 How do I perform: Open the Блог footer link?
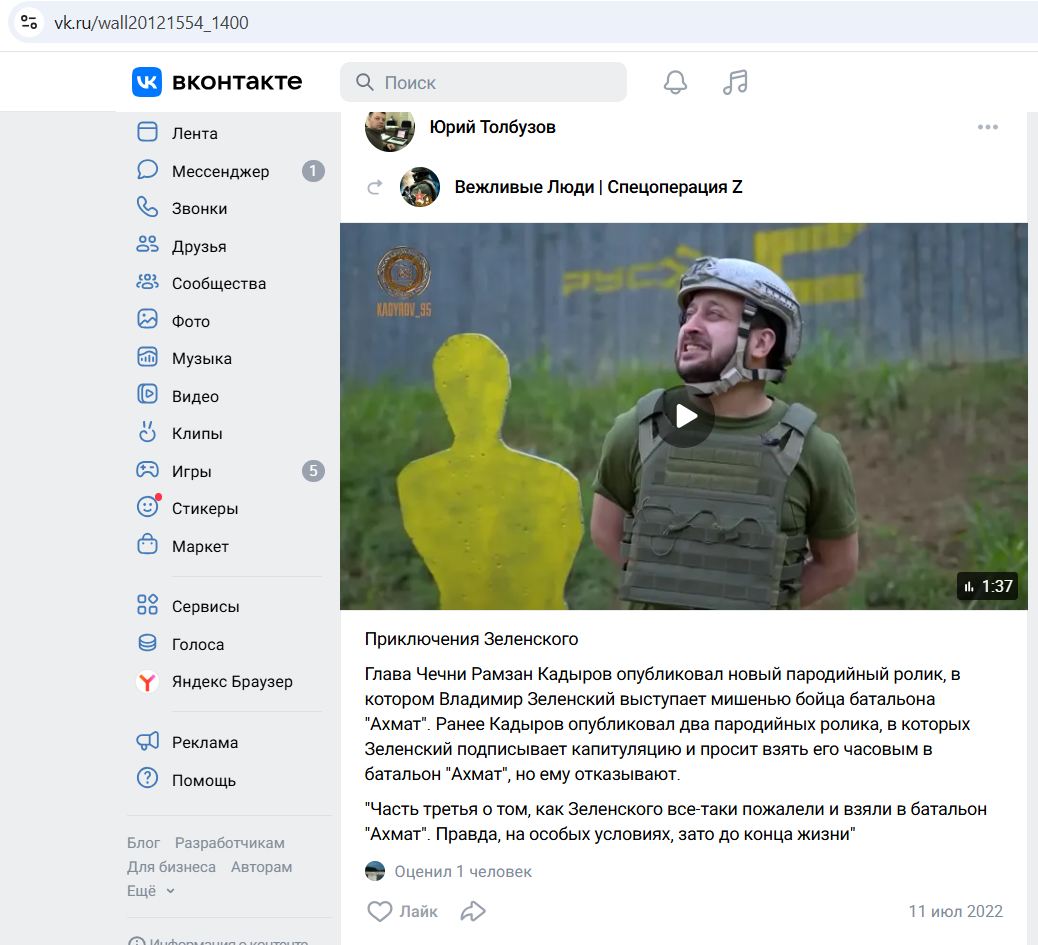point(143,842)
